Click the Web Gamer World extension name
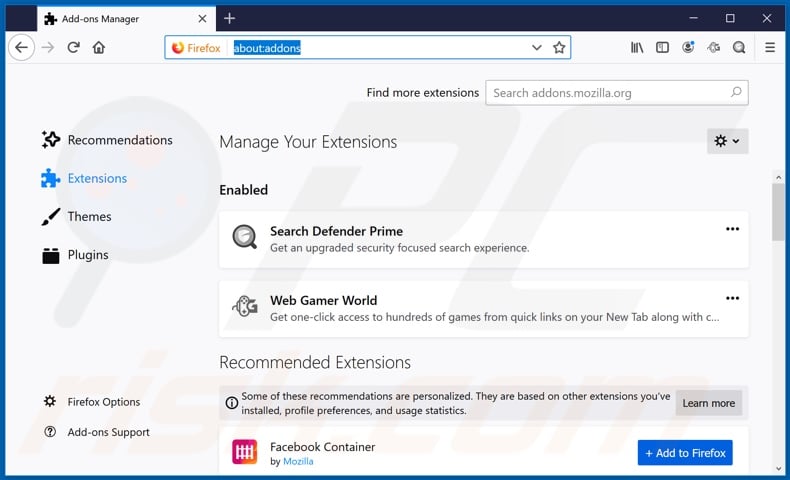The image size is (790, 480). [x=323, y=300]
